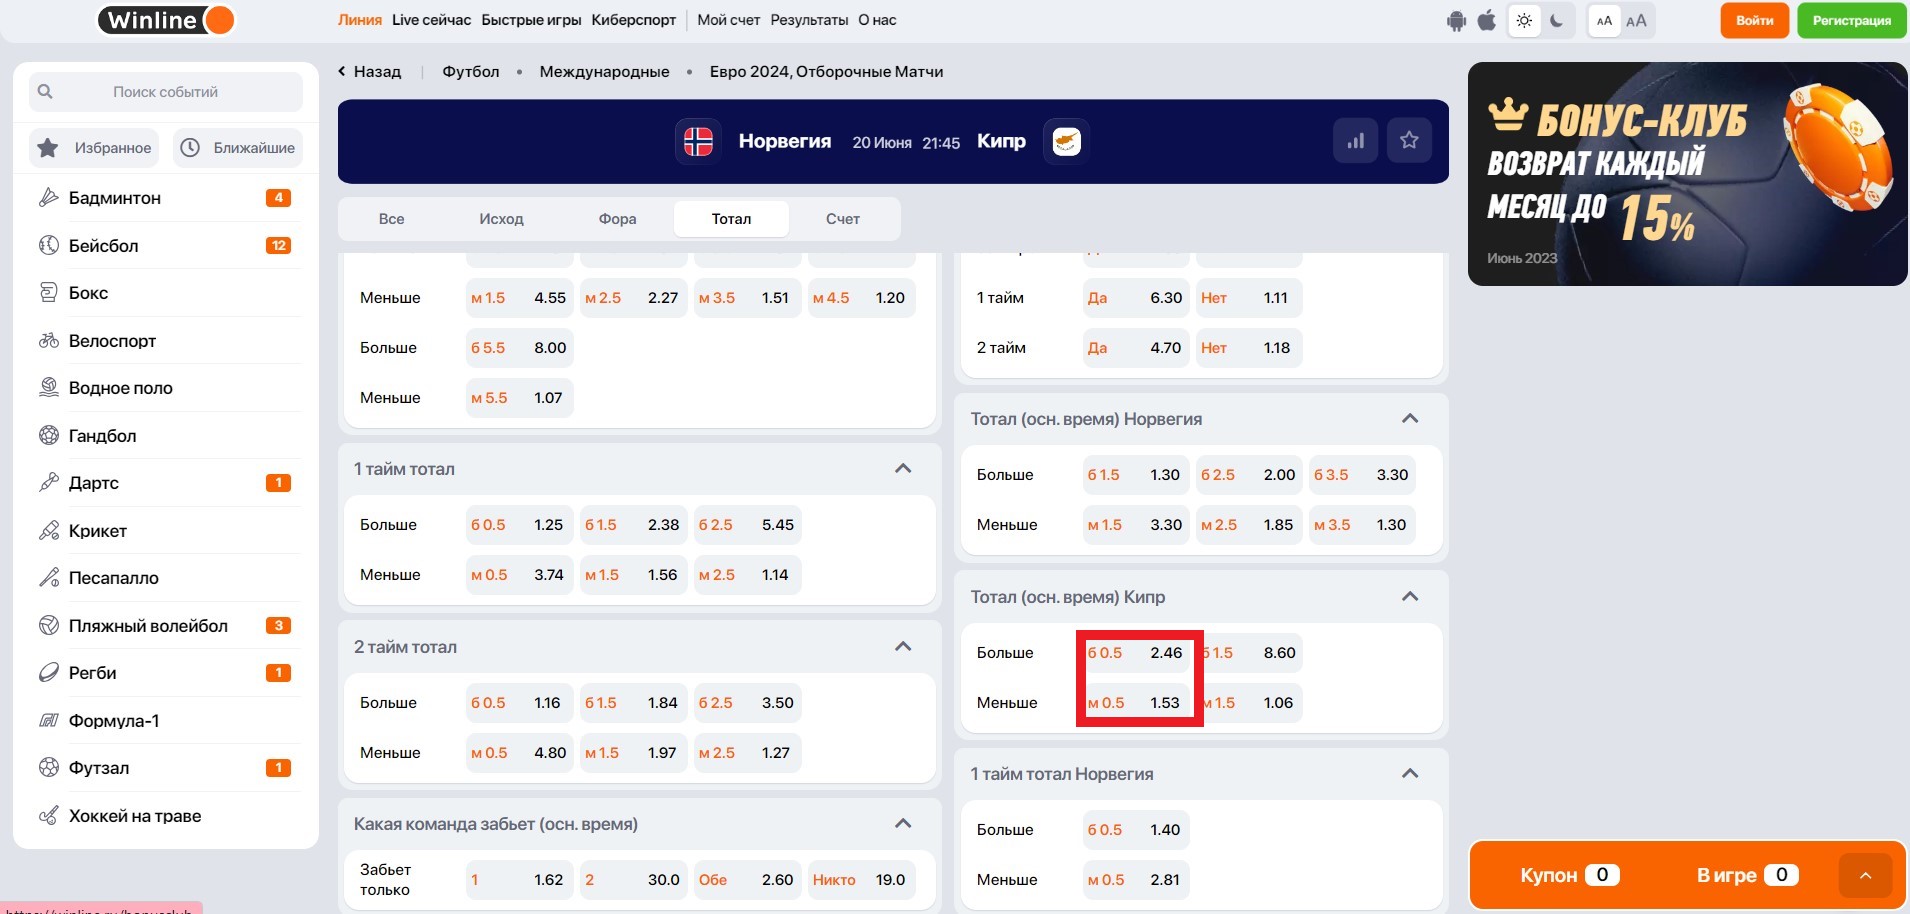The height and width of the screenshot is (914, 1910).
Task: Collapse Какая команда забьет section
Action: [903, 824]
